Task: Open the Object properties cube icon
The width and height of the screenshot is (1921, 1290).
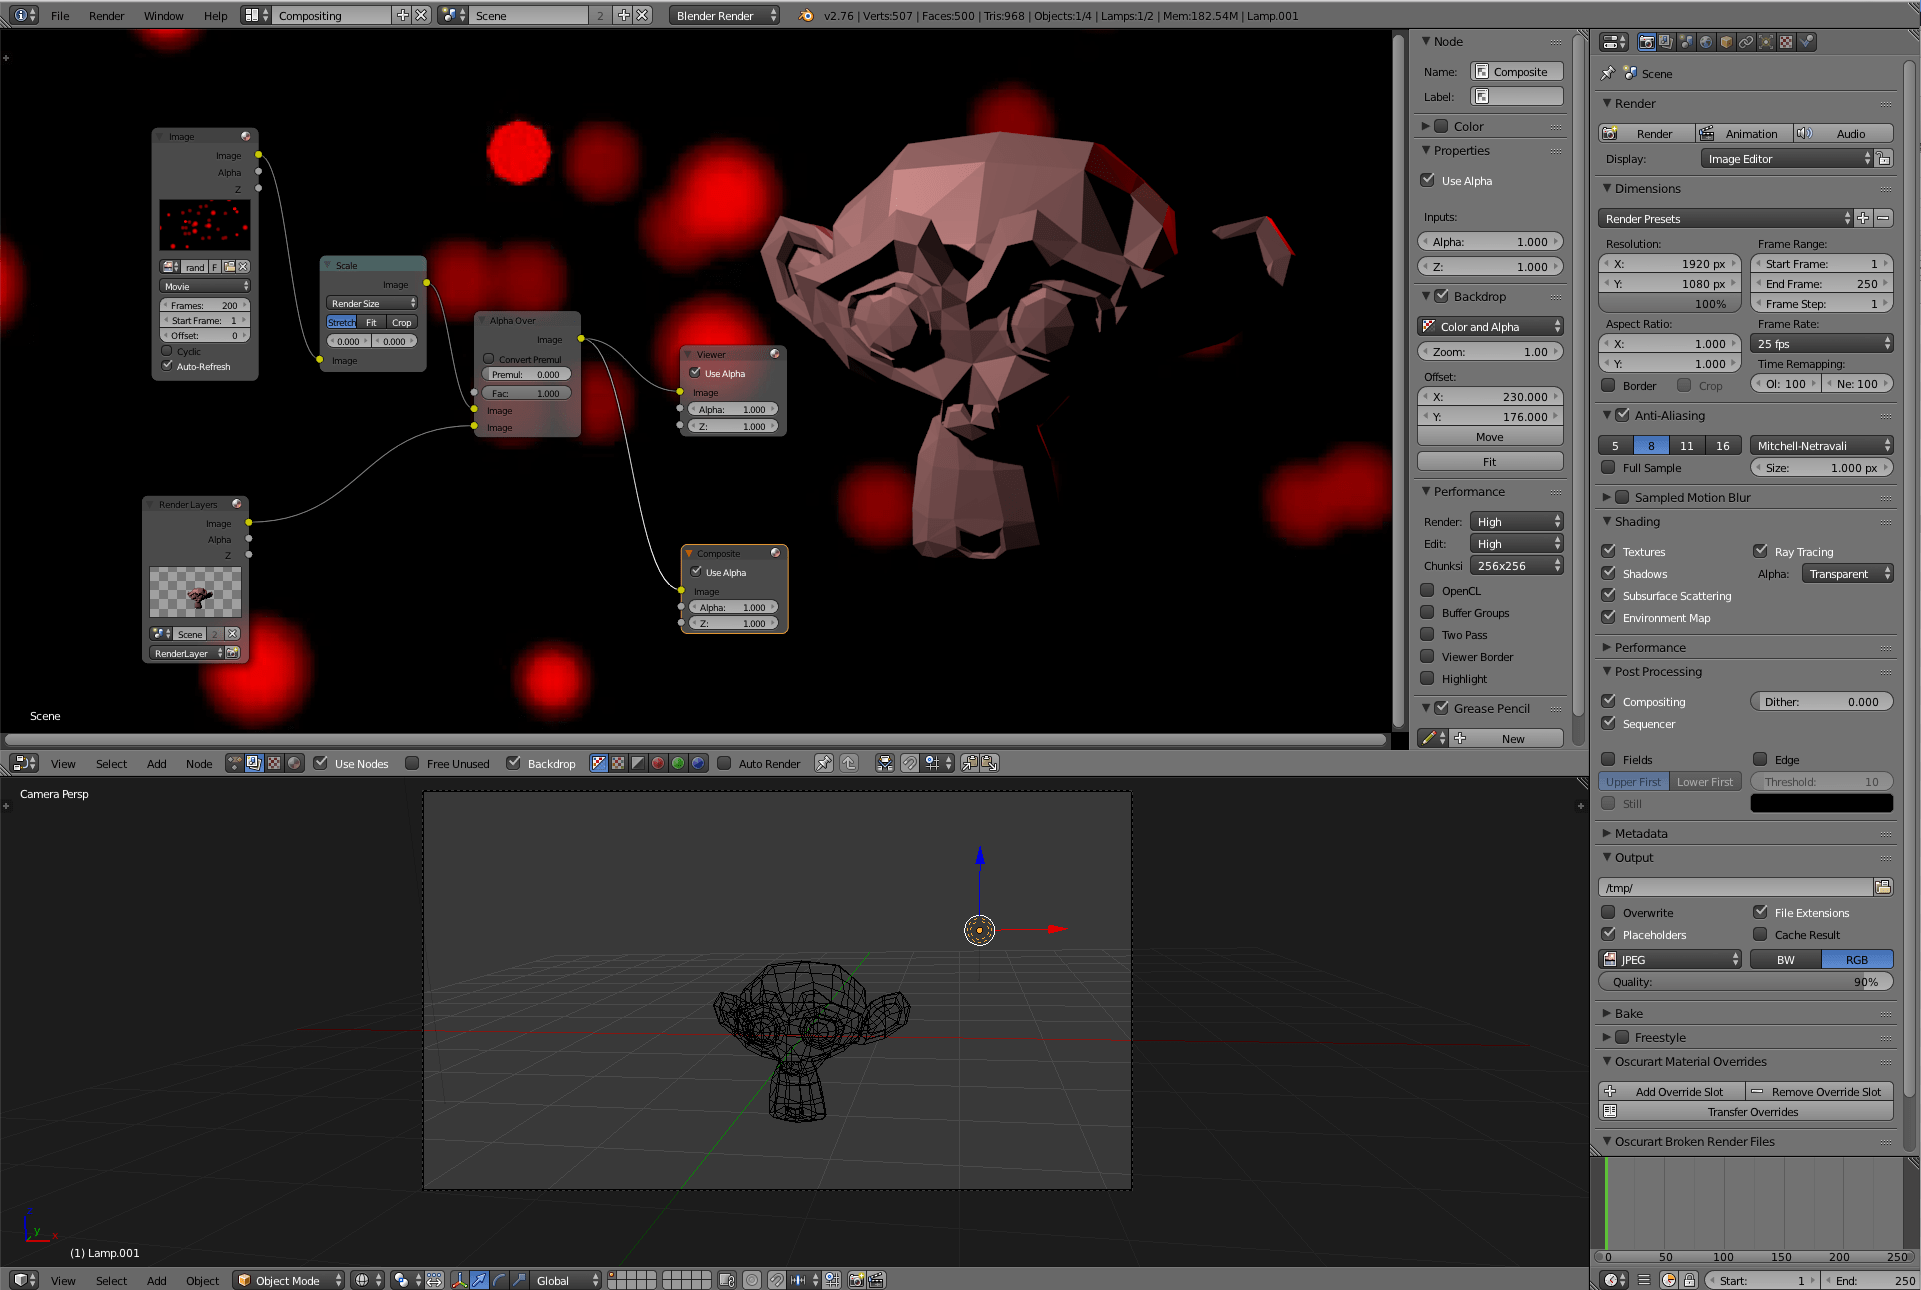Action: click(1727, 41)
